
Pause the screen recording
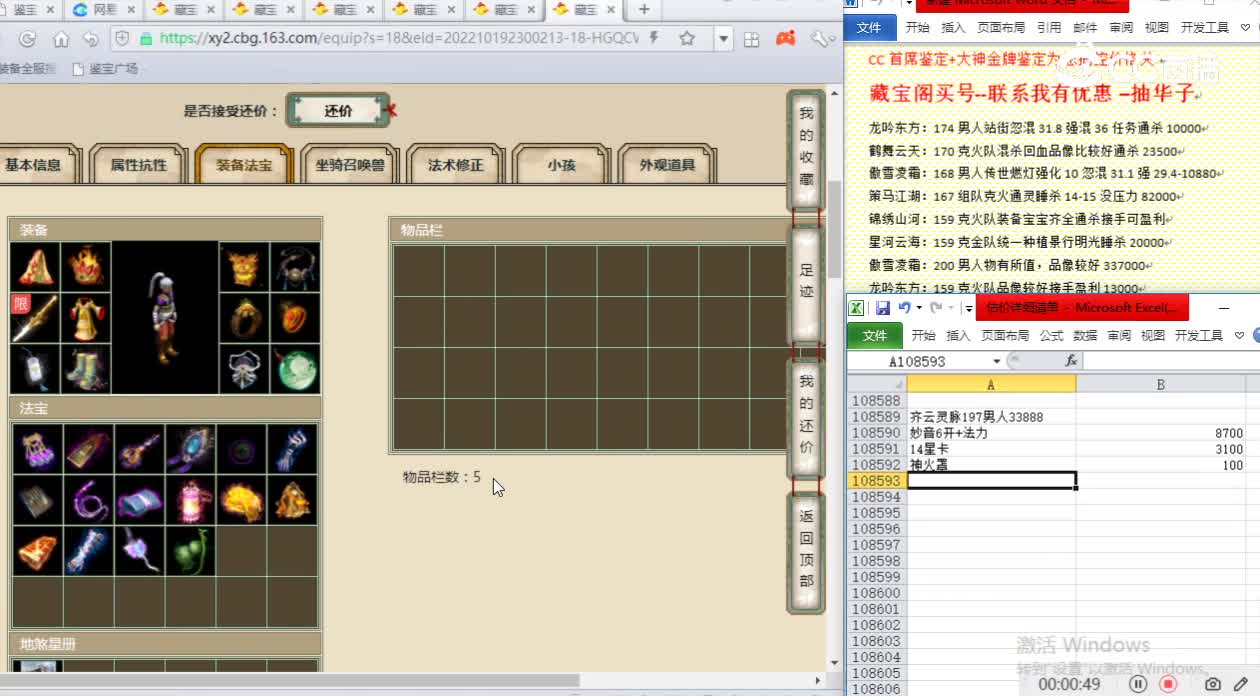(1138, 684)
